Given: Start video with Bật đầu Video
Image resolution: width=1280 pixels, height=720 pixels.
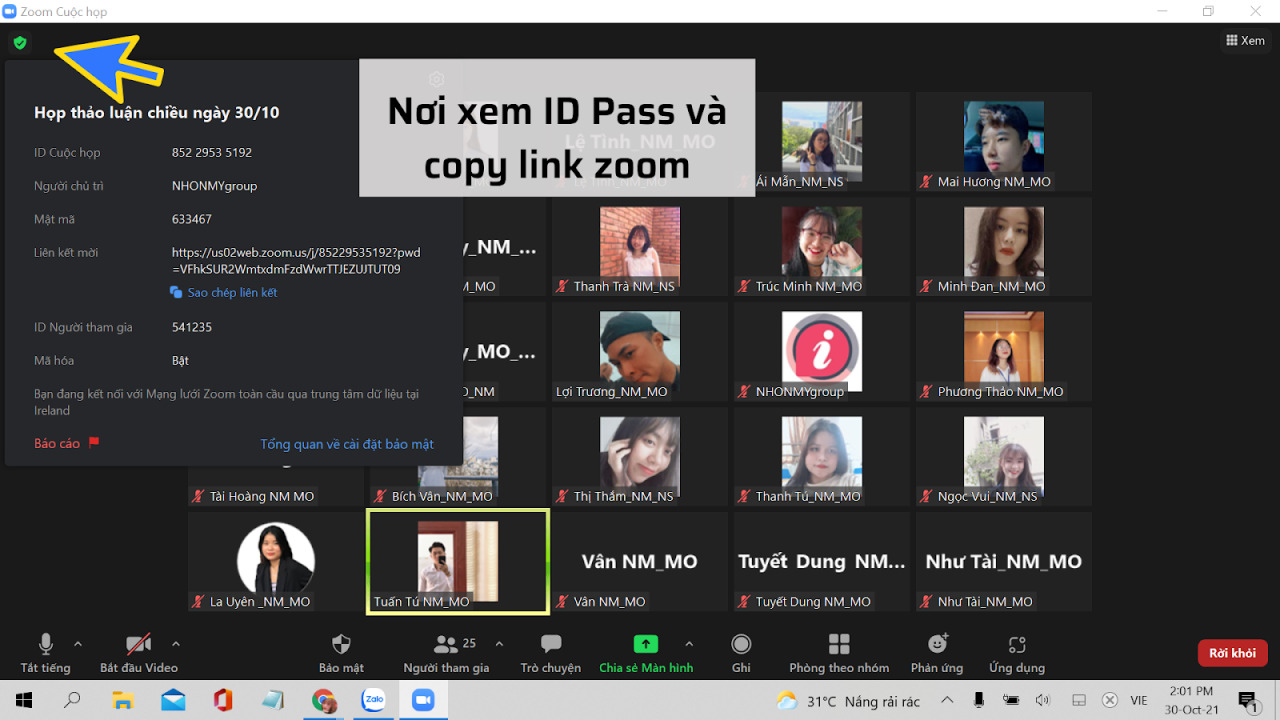Looking at the screenshot, I should (138, 650).
